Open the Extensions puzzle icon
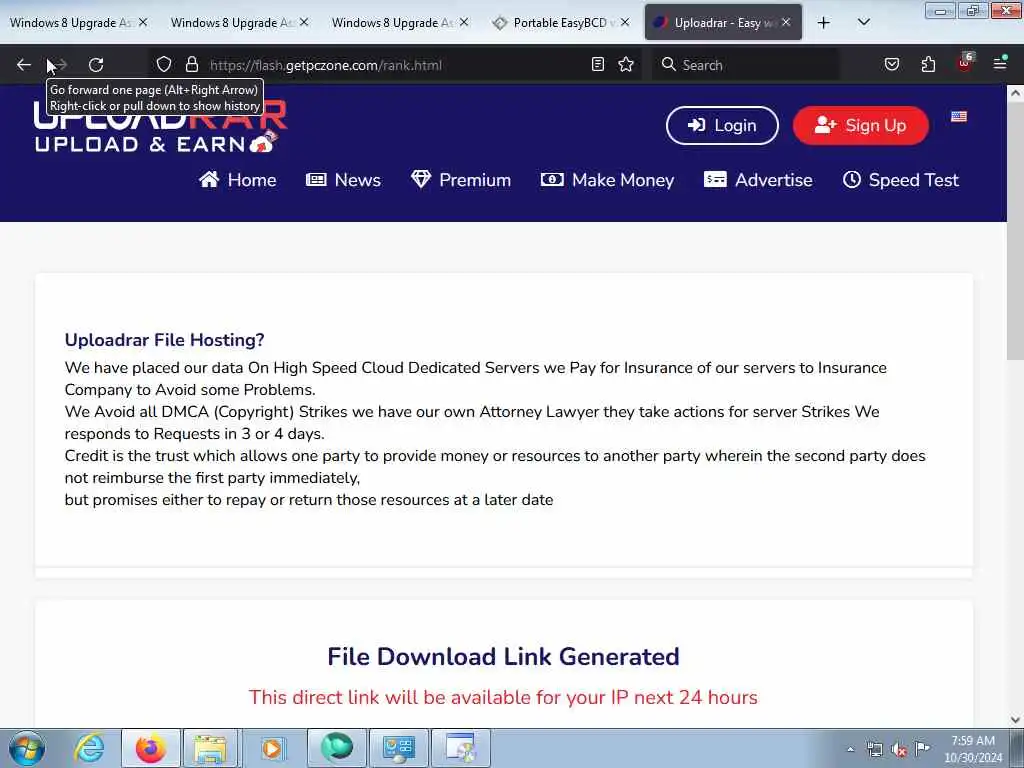The height and width of the screenshot is (768, 1024). (x=928, y=65)
